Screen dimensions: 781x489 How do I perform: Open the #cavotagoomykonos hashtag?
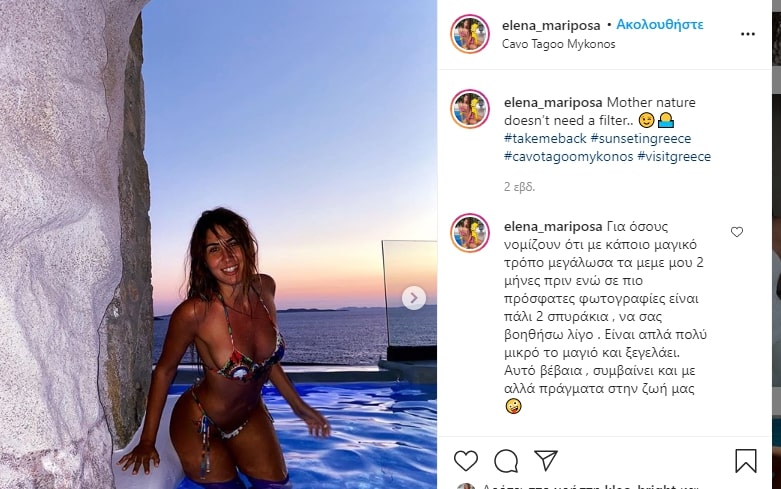(x=568, y=156)
